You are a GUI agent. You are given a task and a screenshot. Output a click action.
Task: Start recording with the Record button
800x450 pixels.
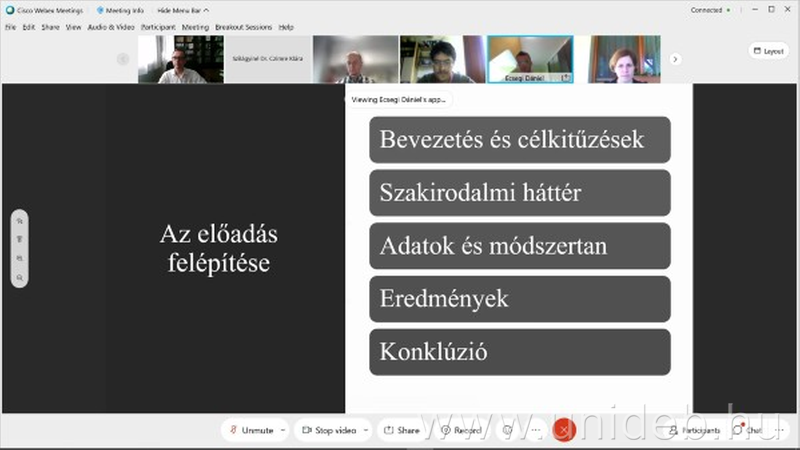[x=461, y=430]
